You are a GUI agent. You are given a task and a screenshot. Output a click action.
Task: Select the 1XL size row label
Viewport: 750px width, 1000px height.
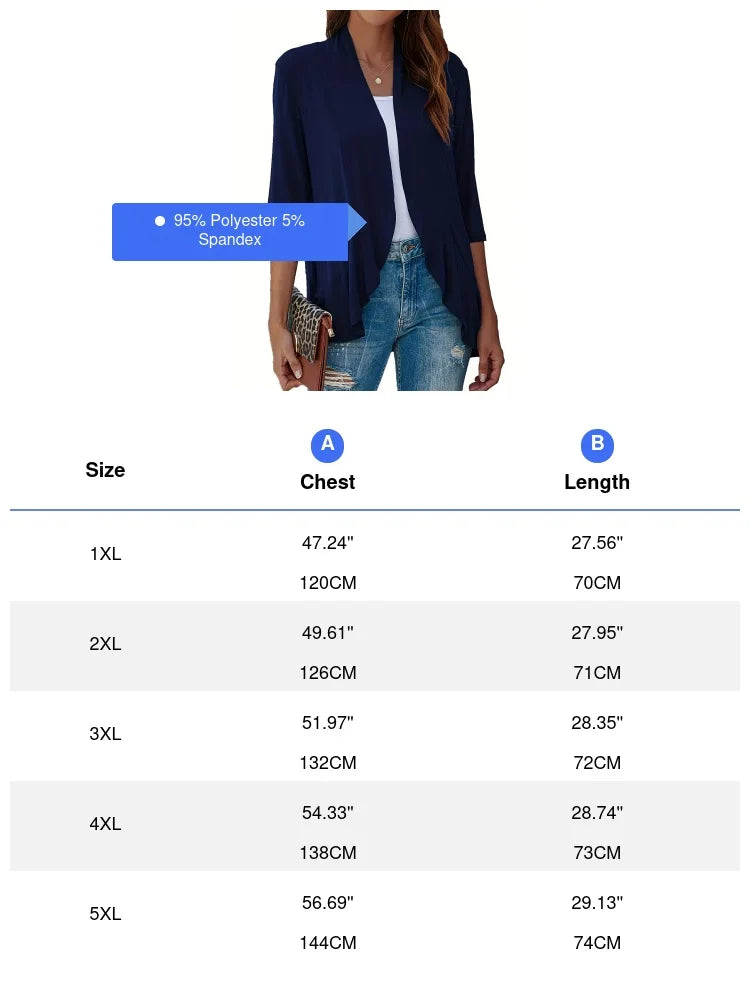click(x=105, y=554)
